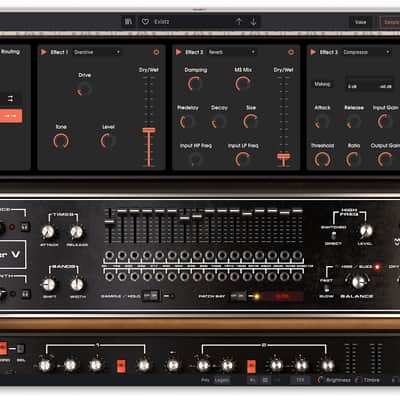The height and width of the screenshot is (400, 400).
Task: Click the Decay knob in the reverb
Action: coord(218,121)
